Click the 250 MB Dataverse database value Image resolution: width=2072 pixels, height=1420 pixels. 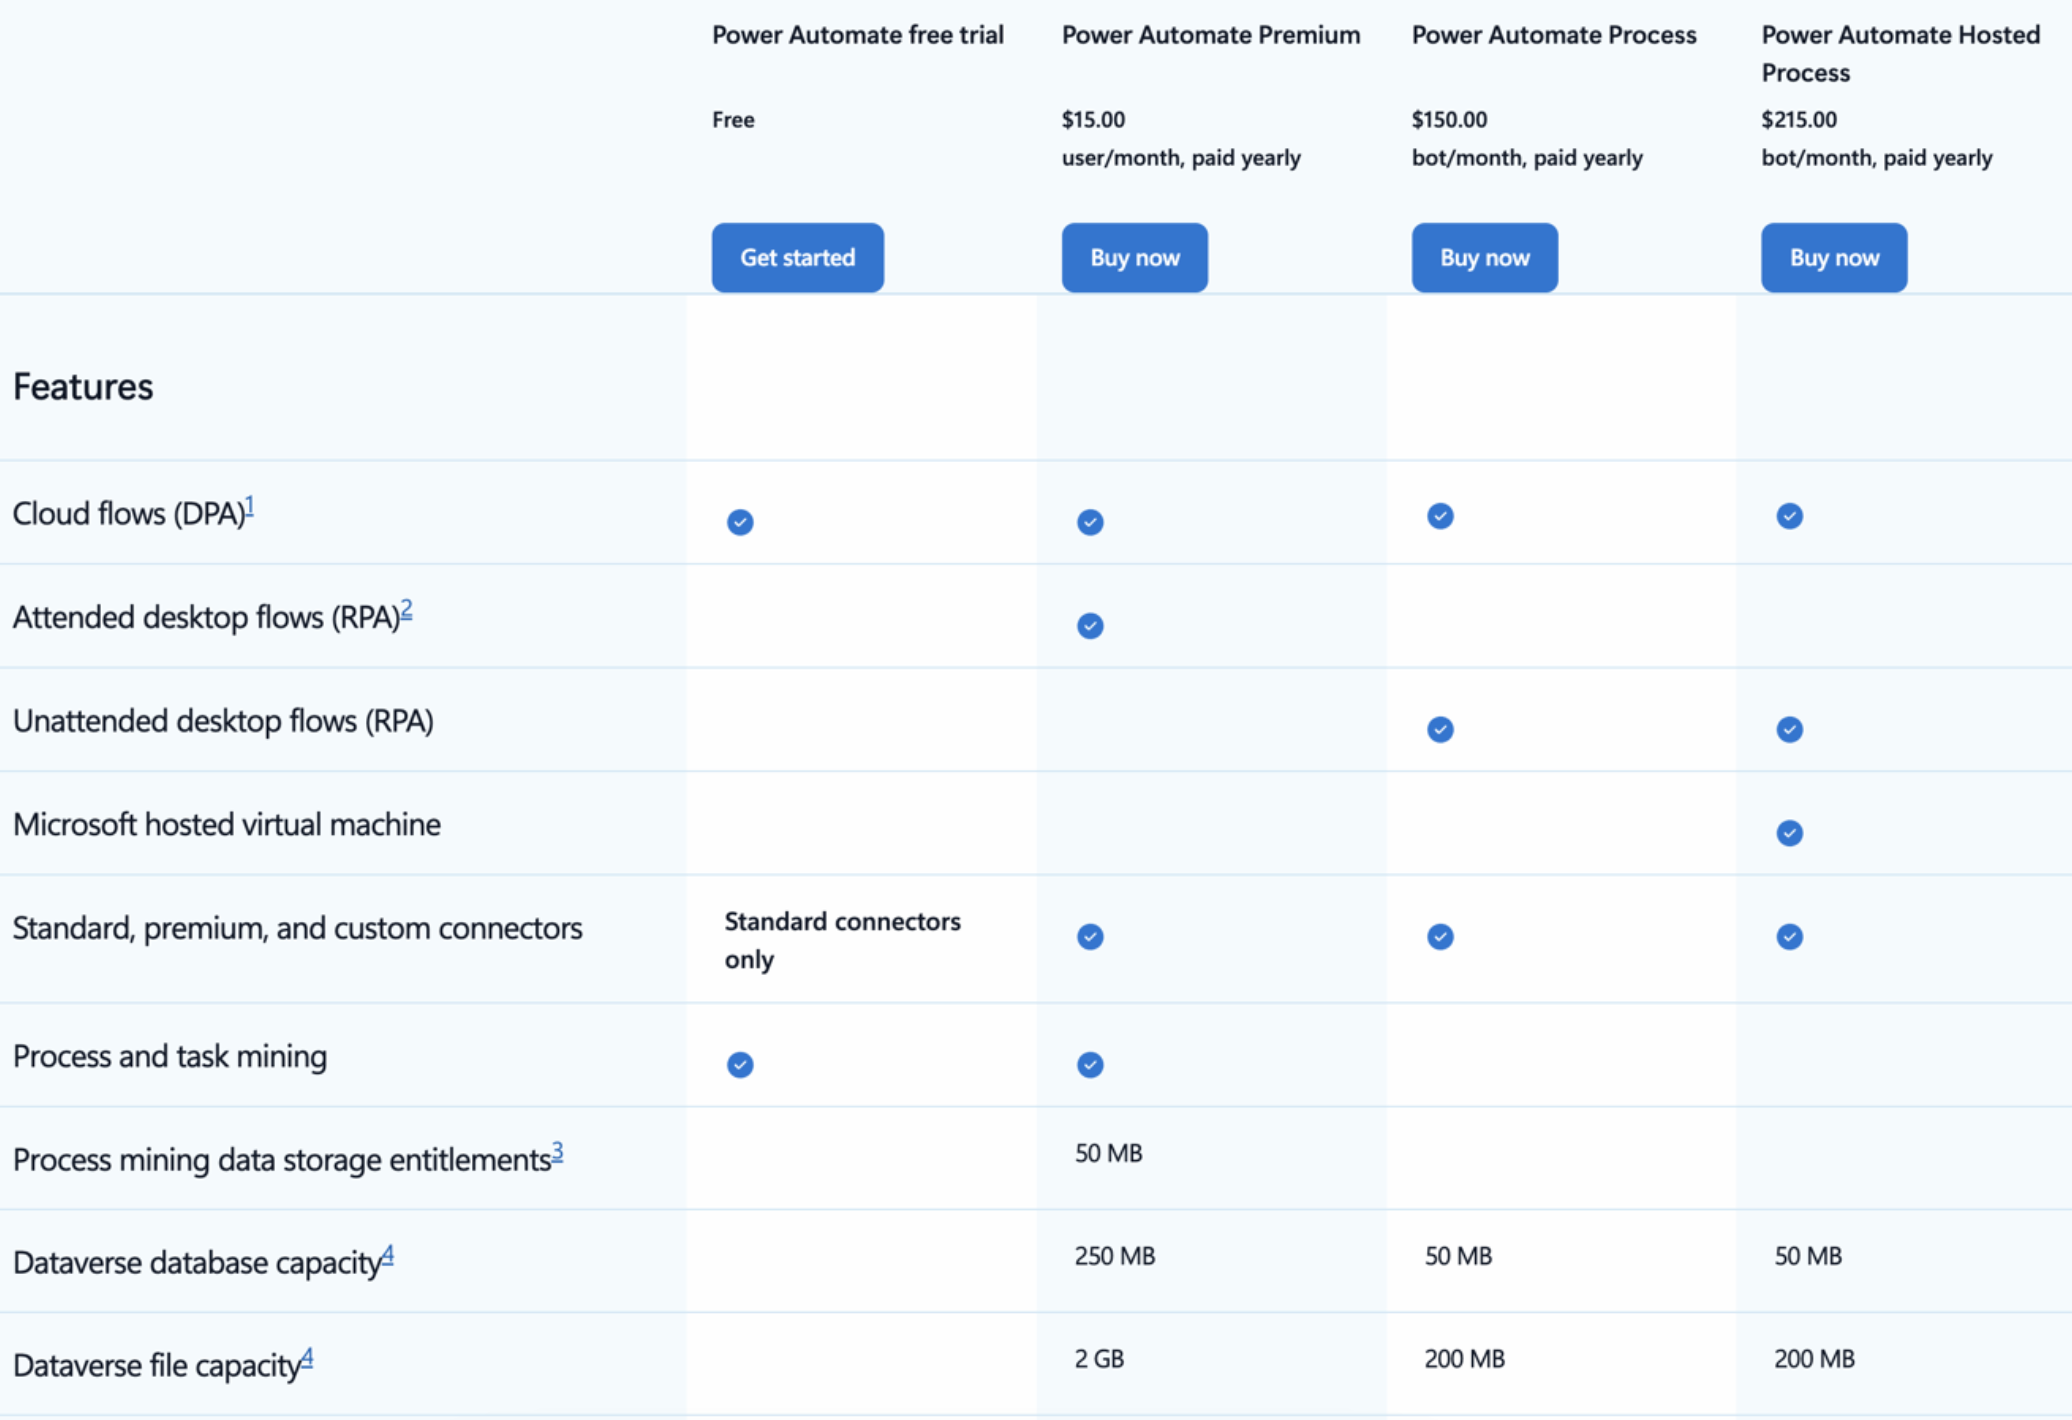point(1115,1256)
